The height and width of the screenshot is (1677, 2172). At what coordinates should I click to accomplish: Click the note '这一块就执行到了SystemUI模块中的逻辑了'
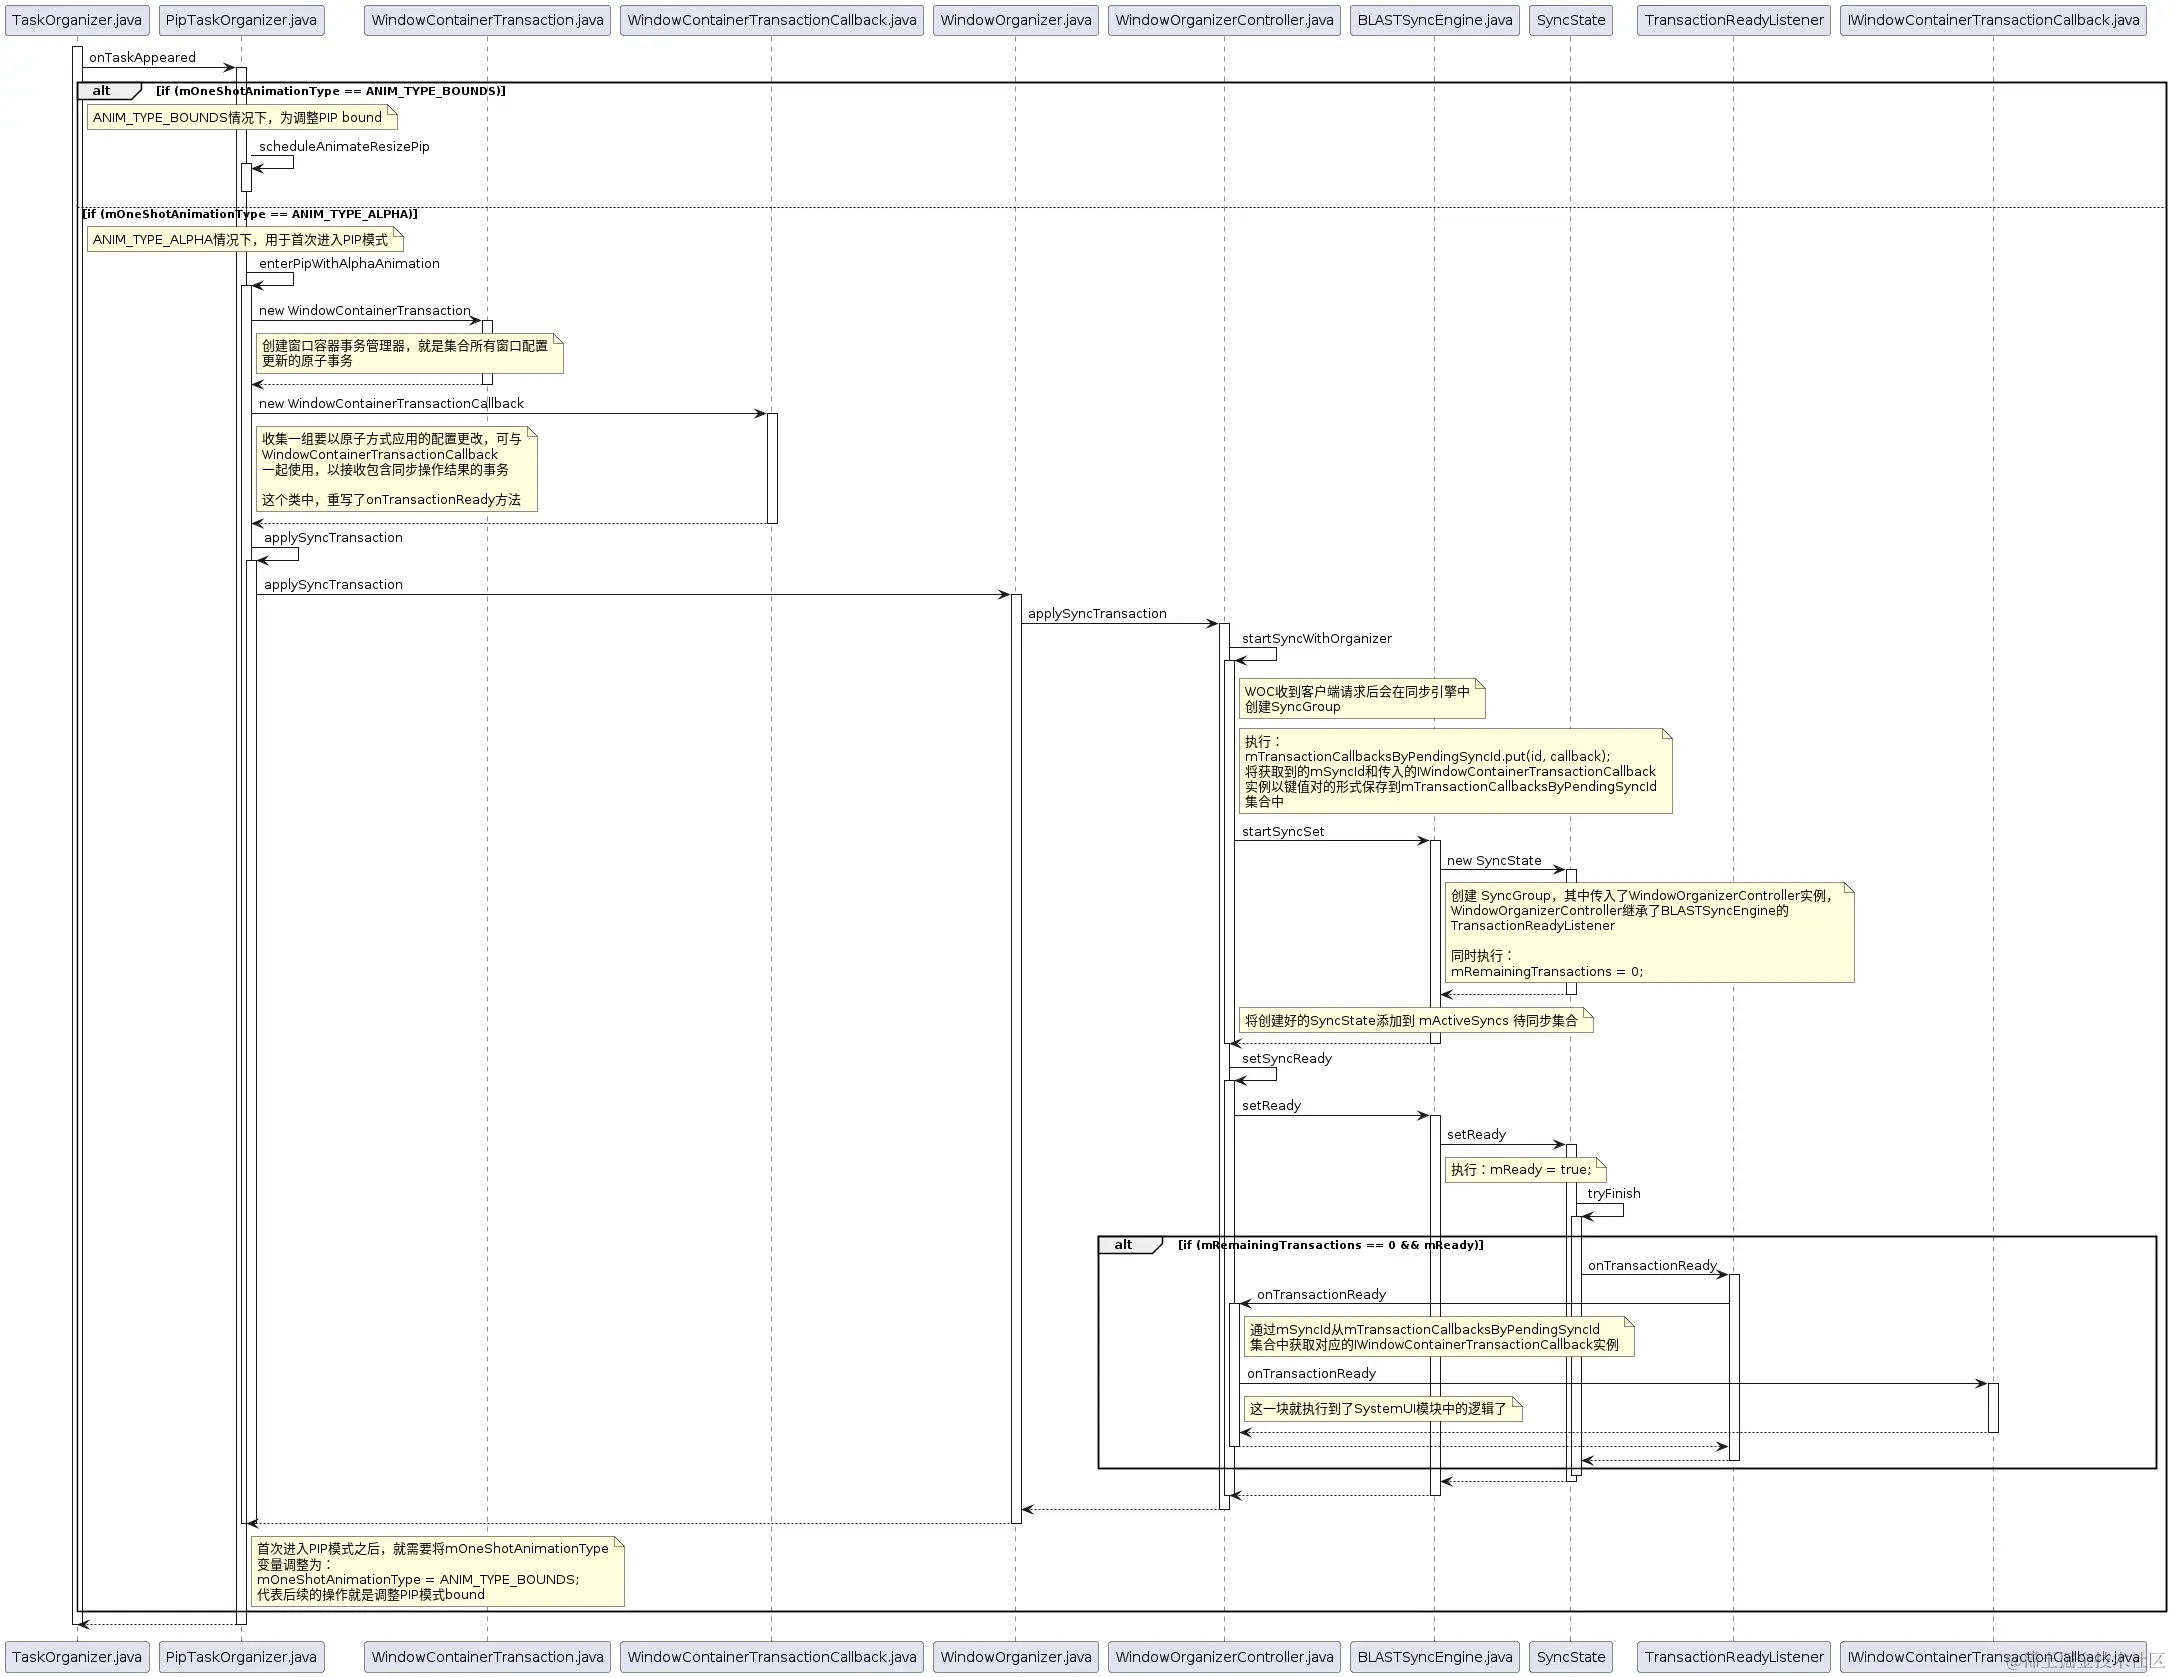click(x=1383, y=1409)
